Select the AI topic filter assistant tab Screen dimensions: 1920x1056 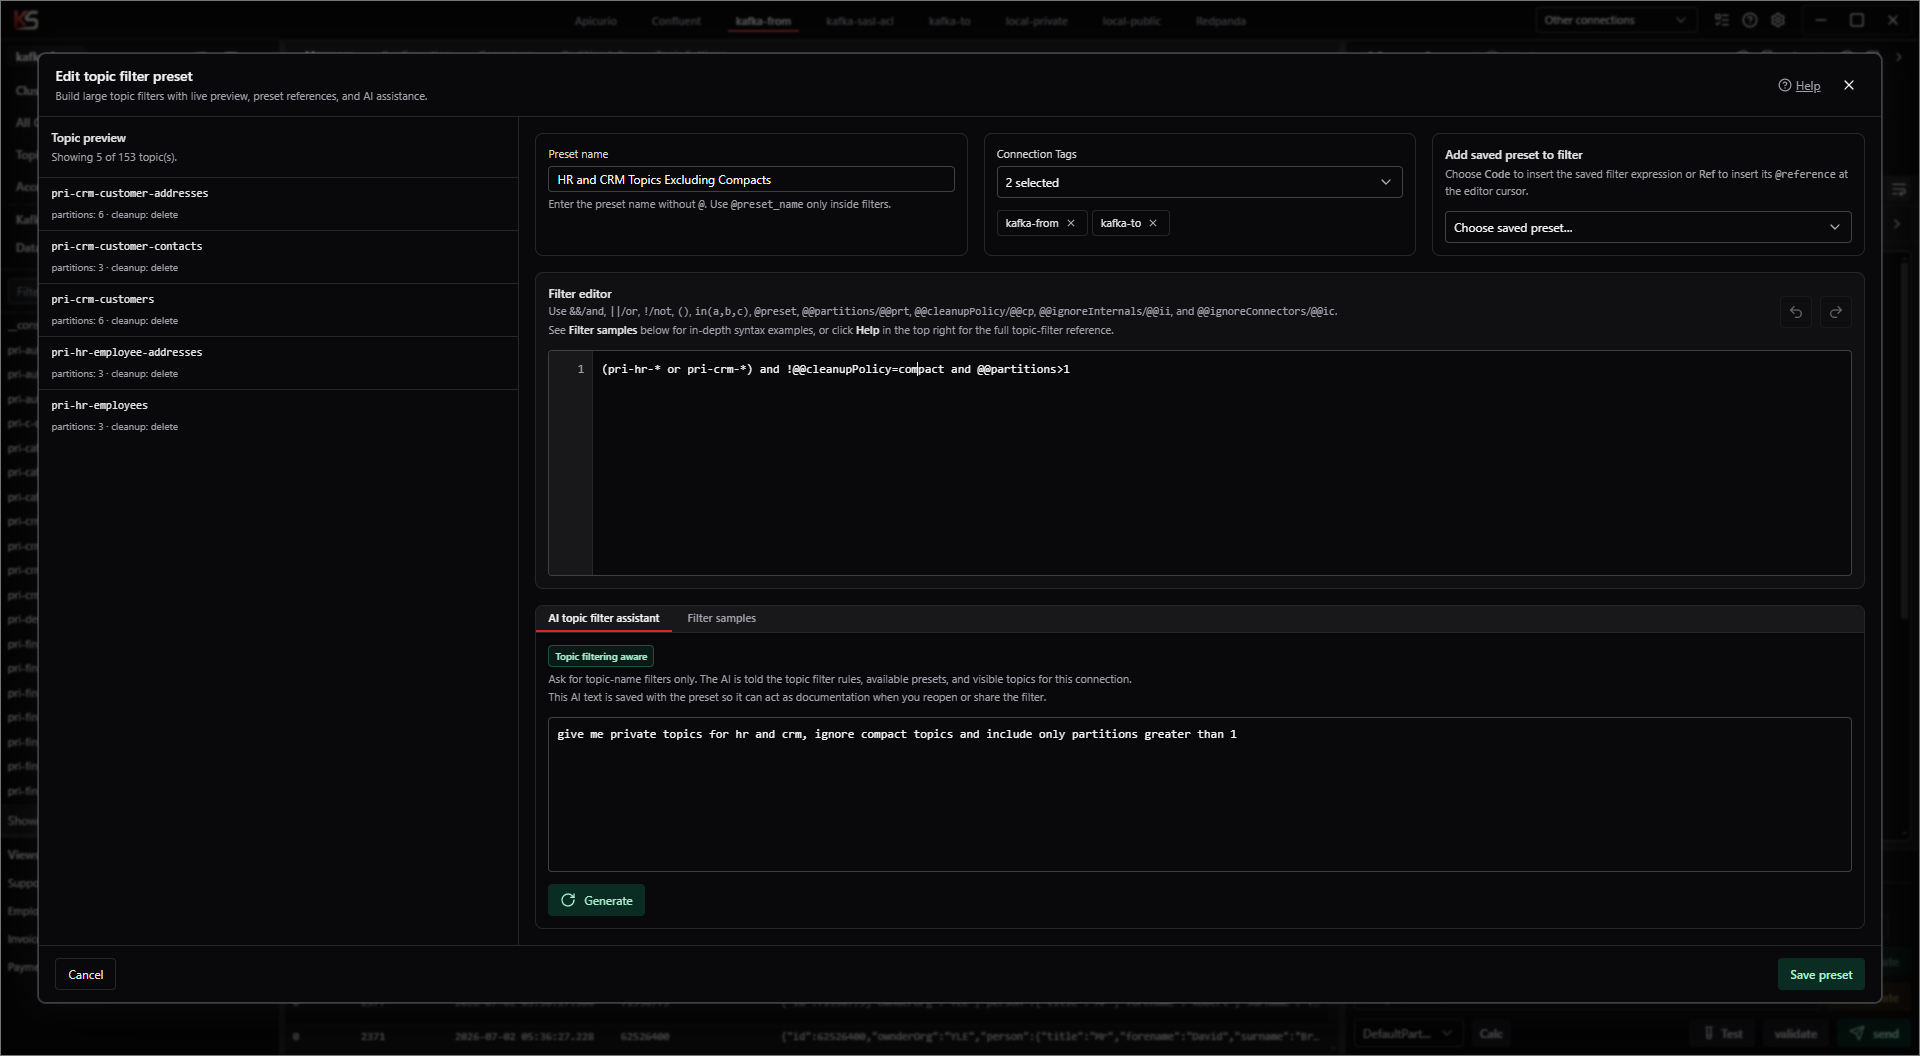[603, 618]
